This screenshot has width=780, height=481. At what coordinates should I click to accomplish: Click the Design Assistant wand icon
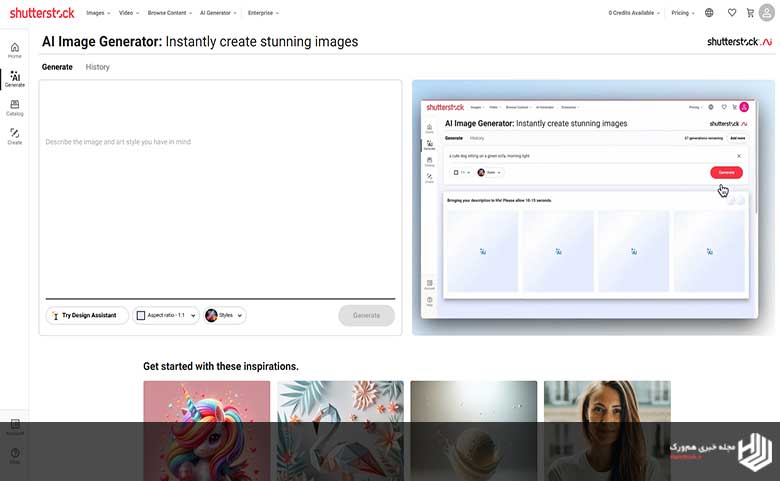55,315
